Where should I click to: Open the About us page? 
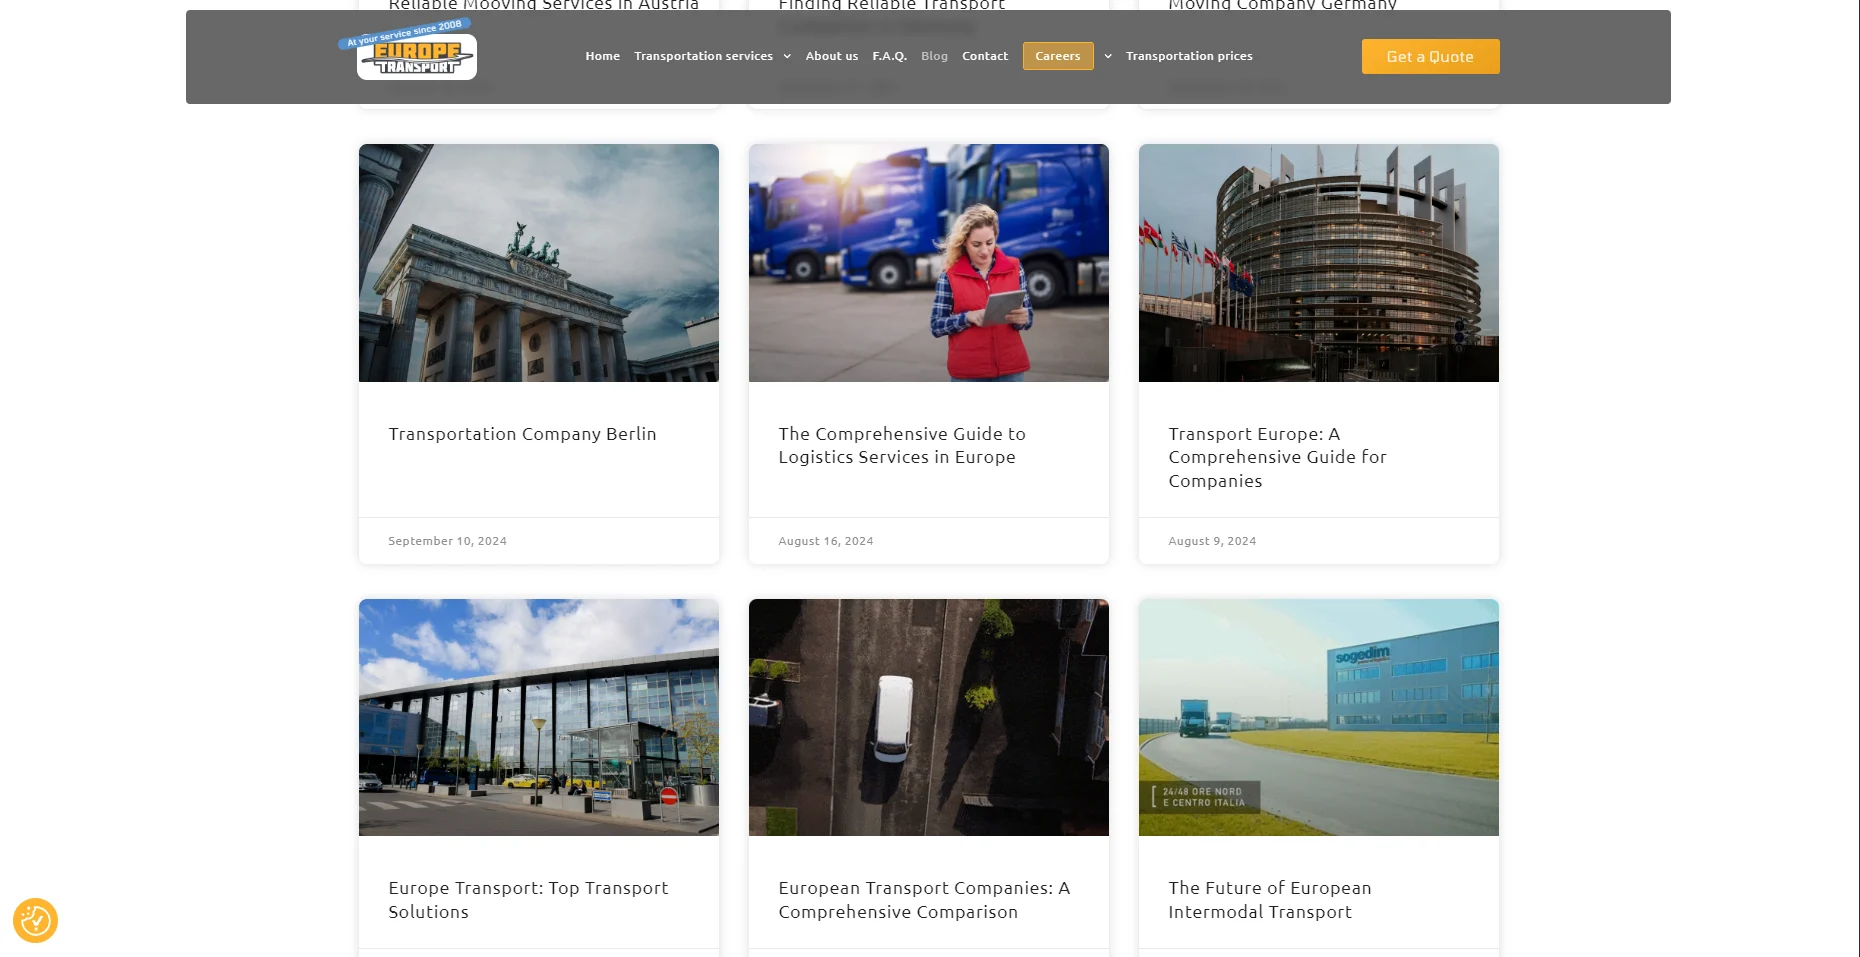pyautogui.click(x=831, y=56)
